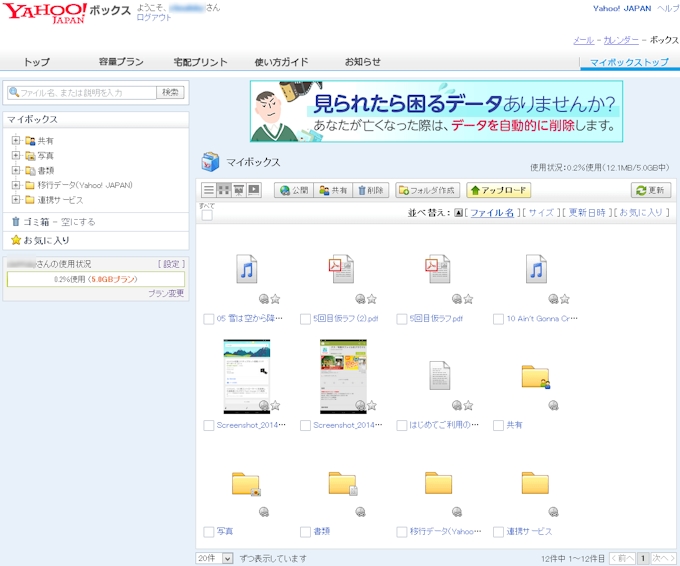Refresh the file list with 更新

coord(651,190)
